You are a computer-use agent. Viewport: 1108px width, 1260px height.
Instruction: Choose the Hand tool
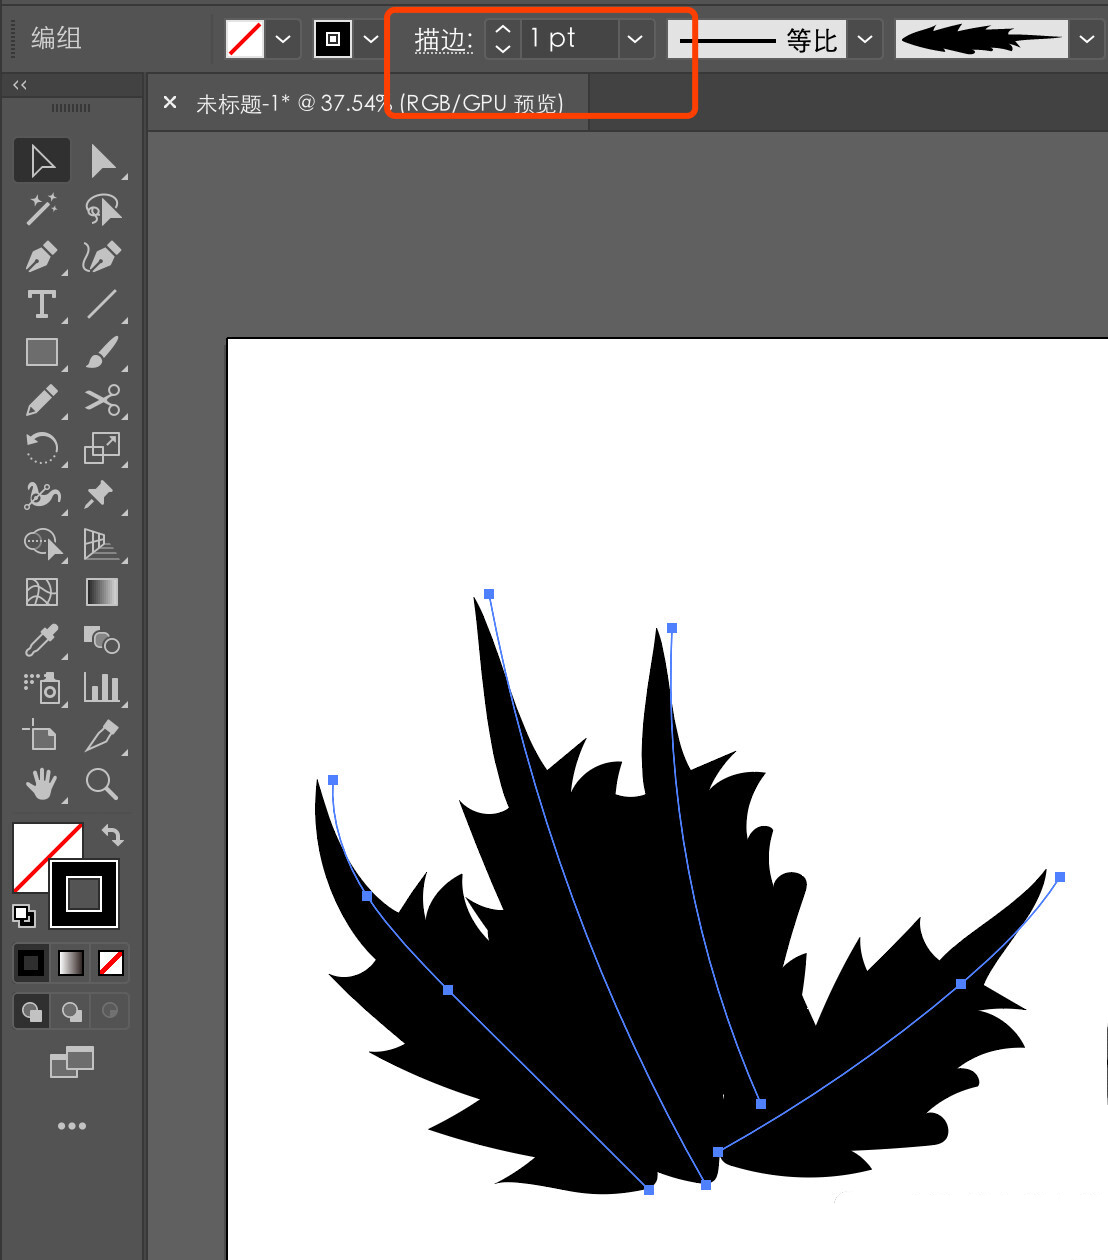41,784
